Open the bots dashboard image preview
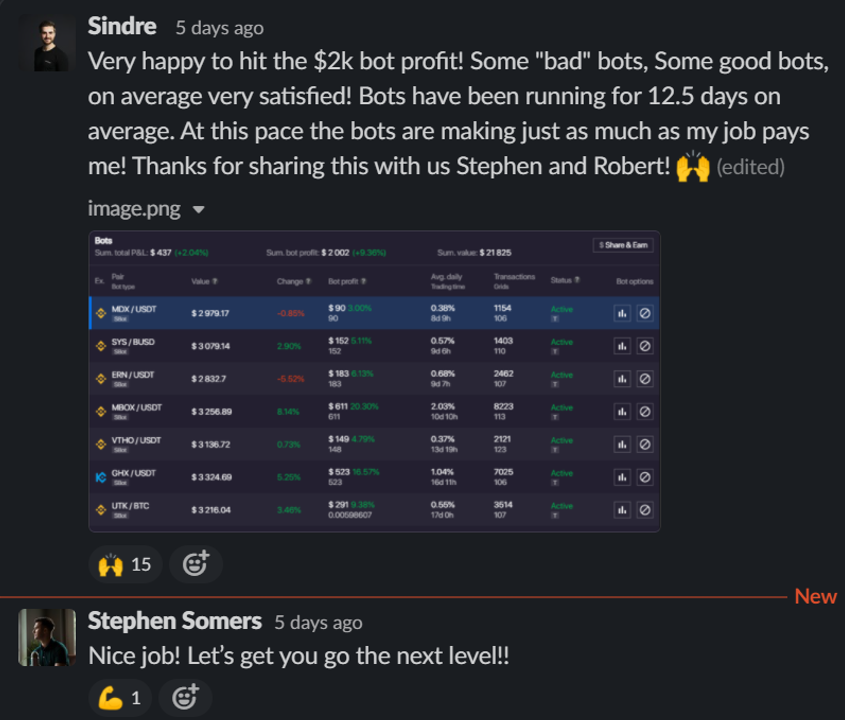Viewport: 845px width, 720px height. coord(374,381)
